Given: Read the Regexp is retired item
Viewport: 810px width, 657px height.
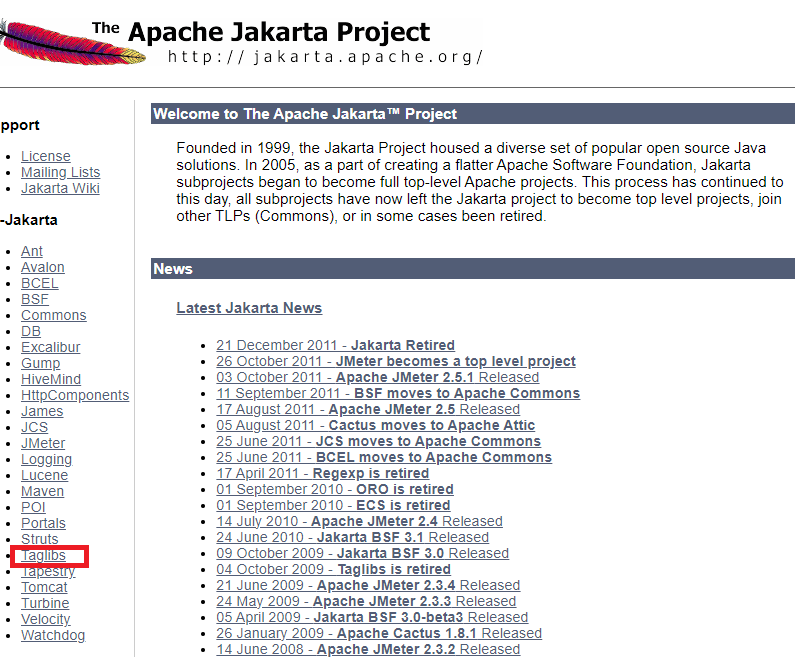Looking at the screenshot, I should (322, 473).
